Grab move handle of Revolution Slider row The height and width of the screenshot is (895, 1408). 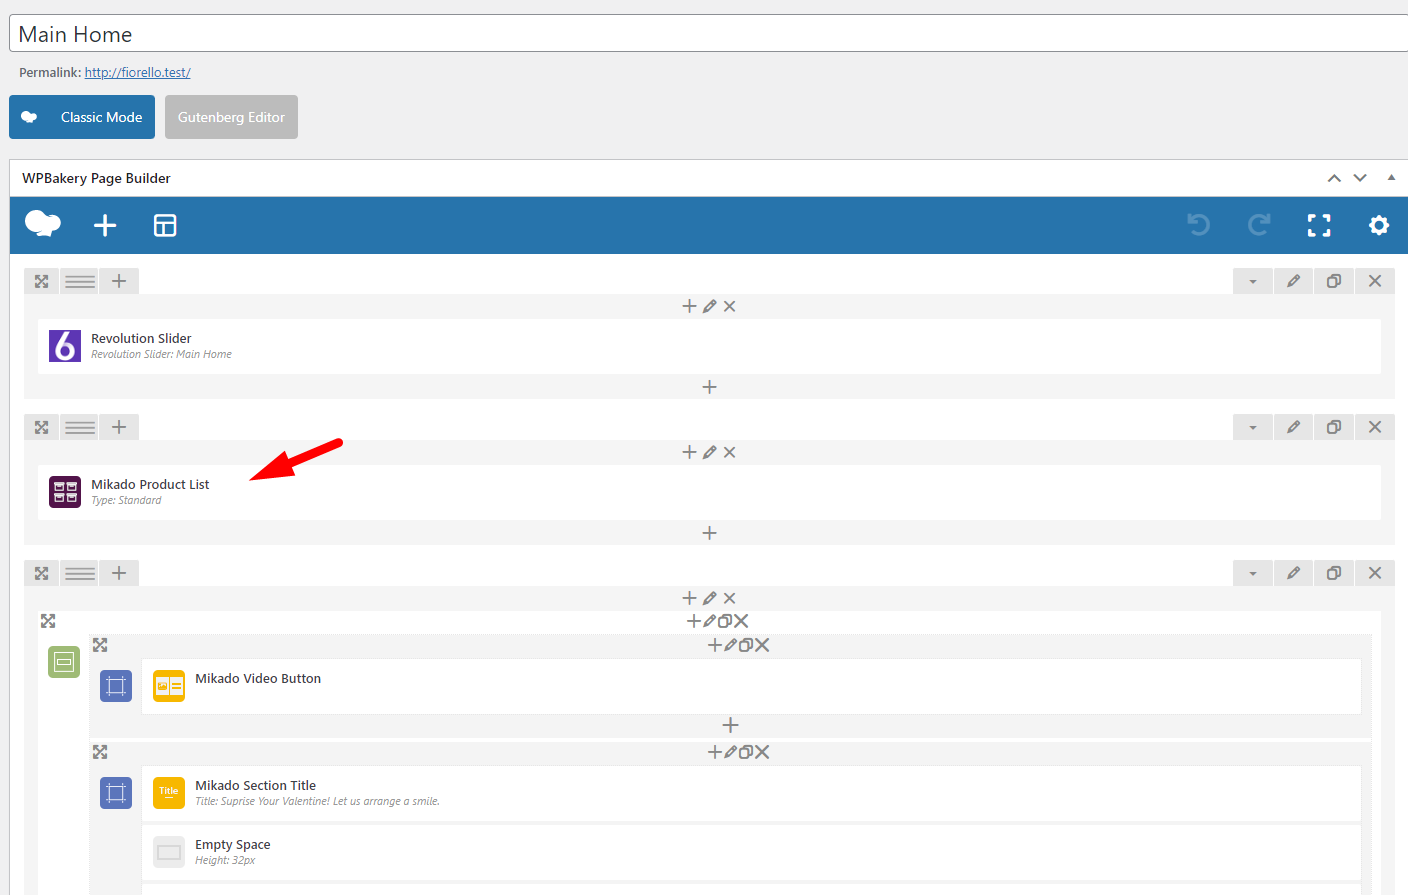[x=42, y=281]
